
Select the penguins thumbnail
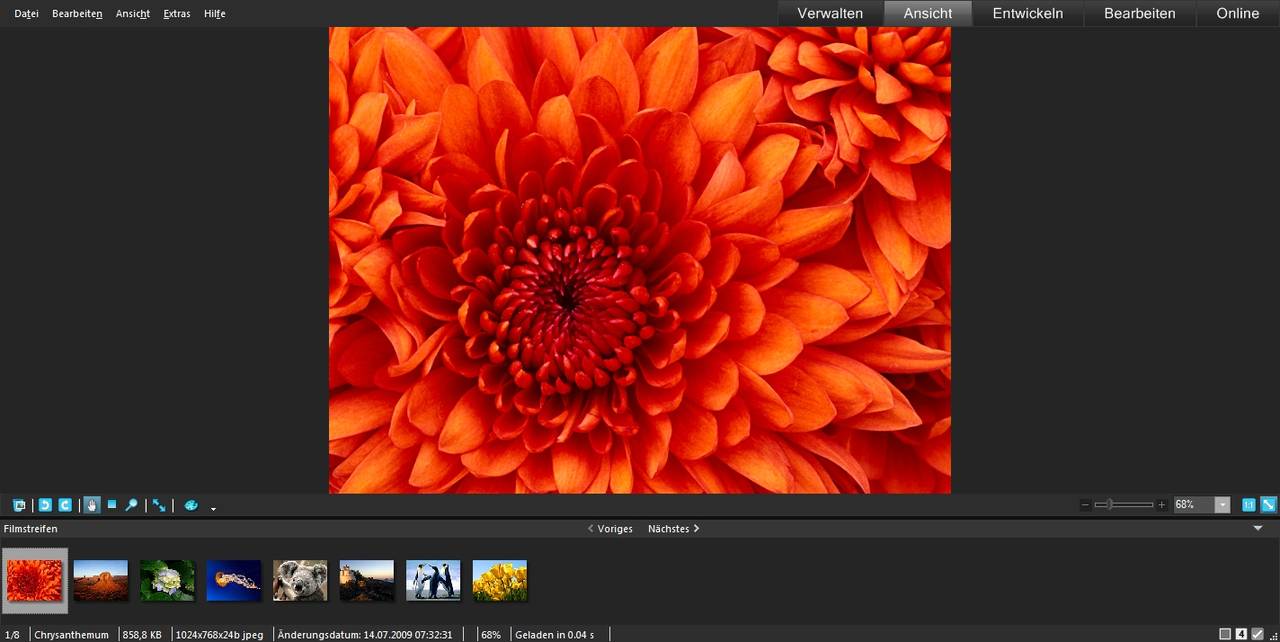(433, 580)
